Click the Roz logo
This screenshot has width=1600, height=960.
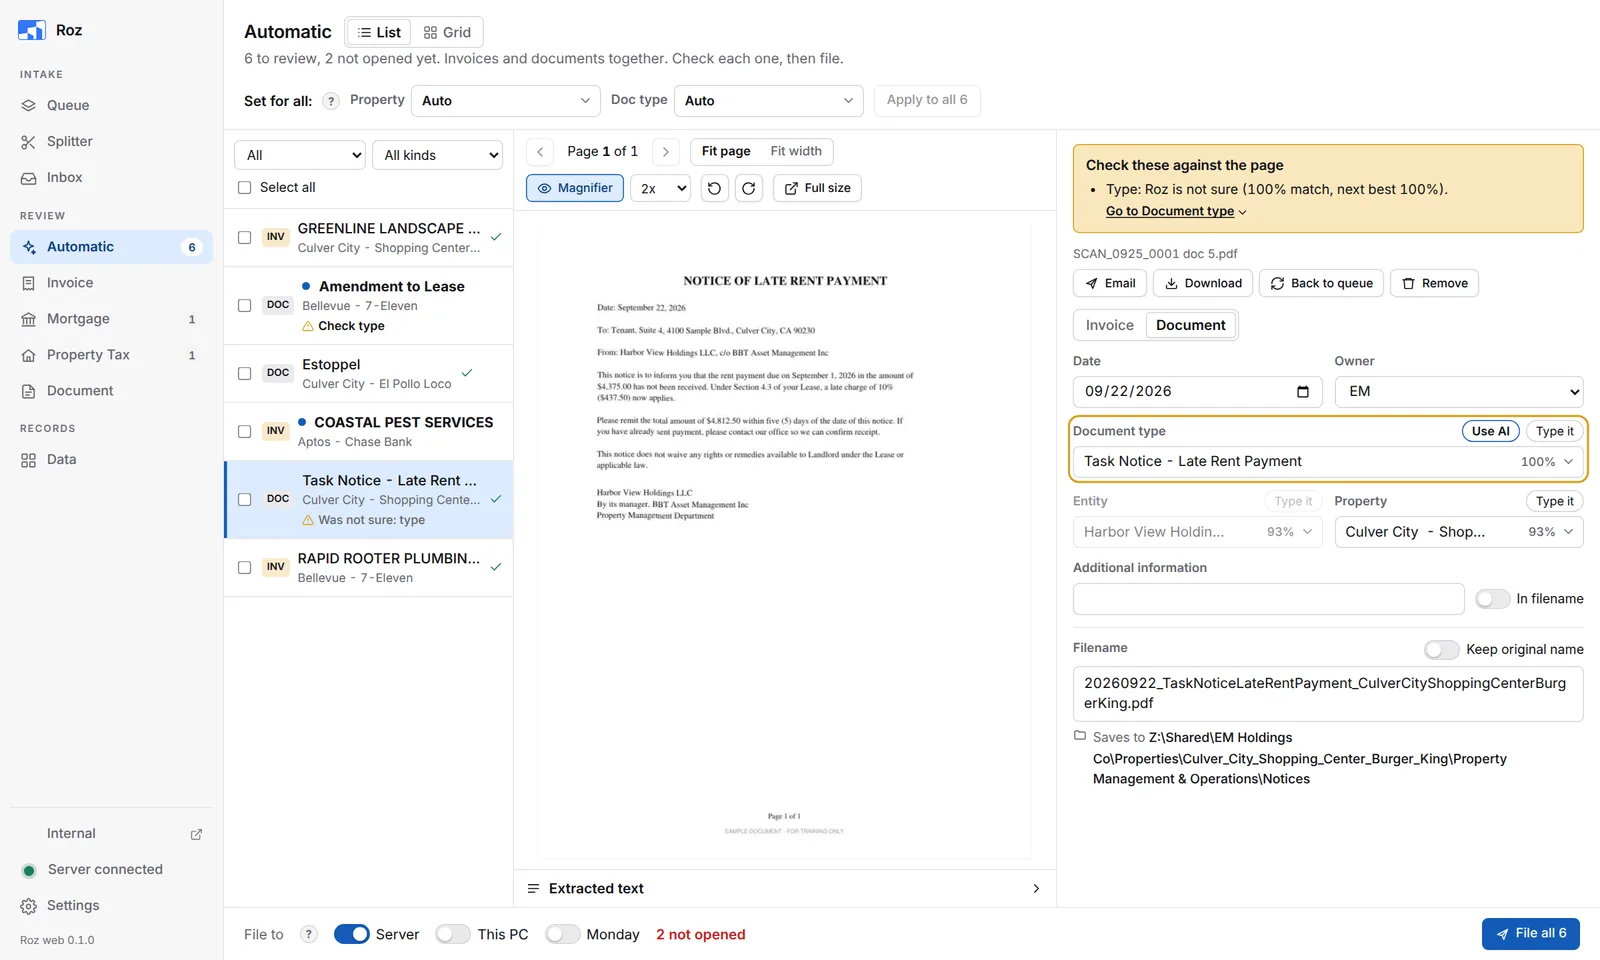[32, 30]
